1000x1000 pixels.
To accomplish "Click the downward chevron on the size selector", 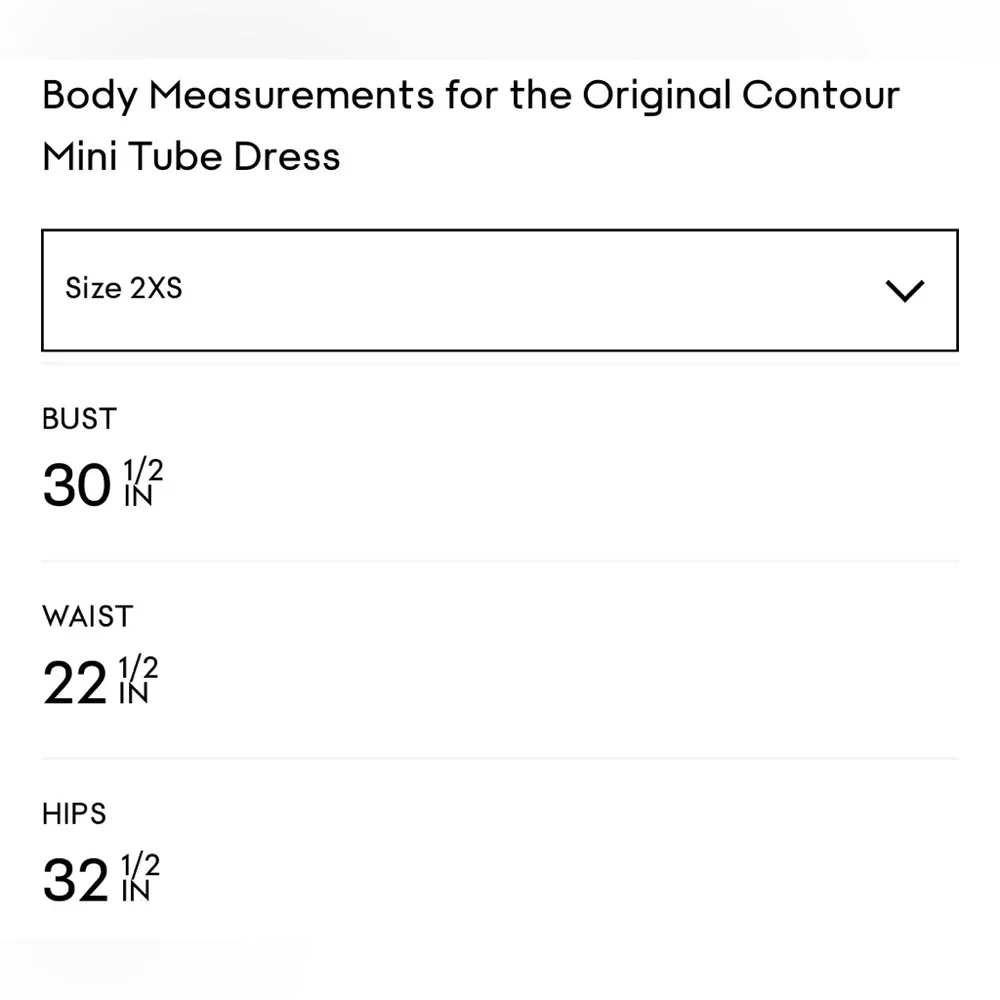I will tap(906, 289).
